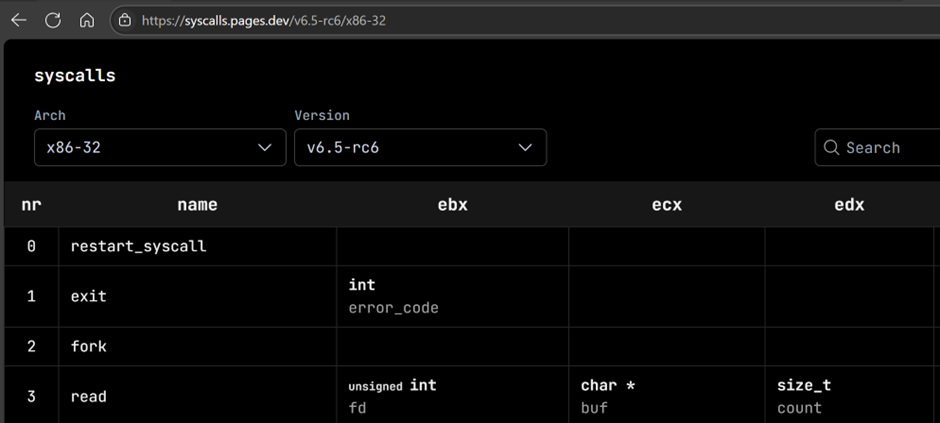This screenshot has width=940, height=423.
Task: Click the chevron on the Version selector
Action: coord(526,148)
